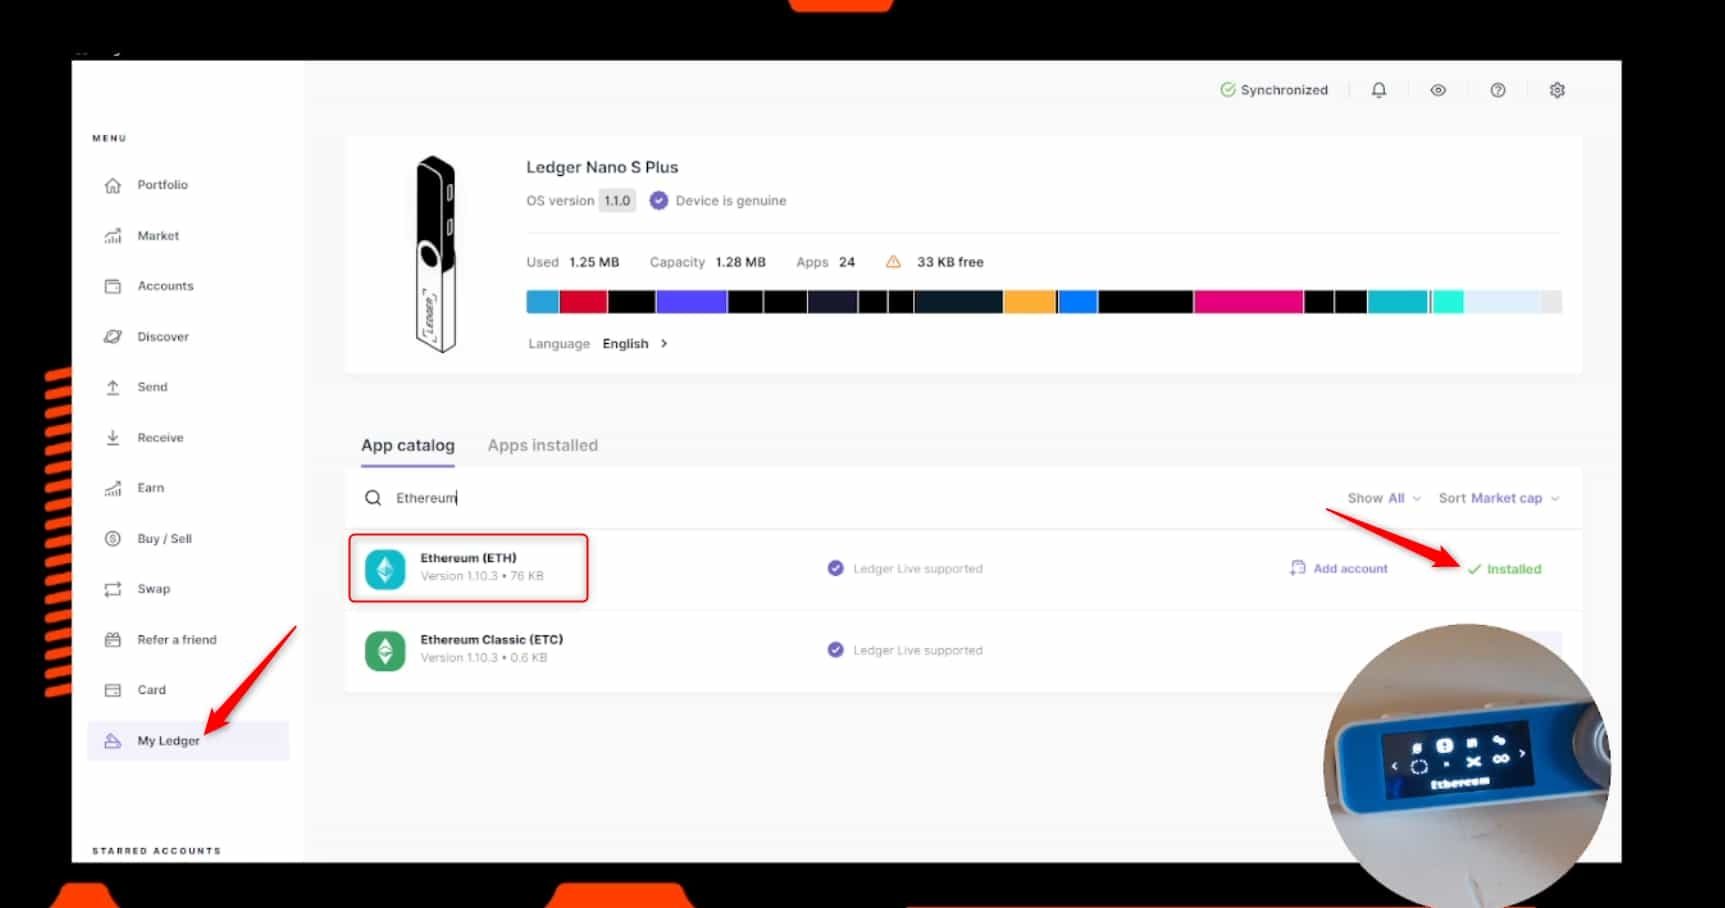1725x908 pixels.
Task: Expand the Show All filter dropdown
Action: (1383, 498)
